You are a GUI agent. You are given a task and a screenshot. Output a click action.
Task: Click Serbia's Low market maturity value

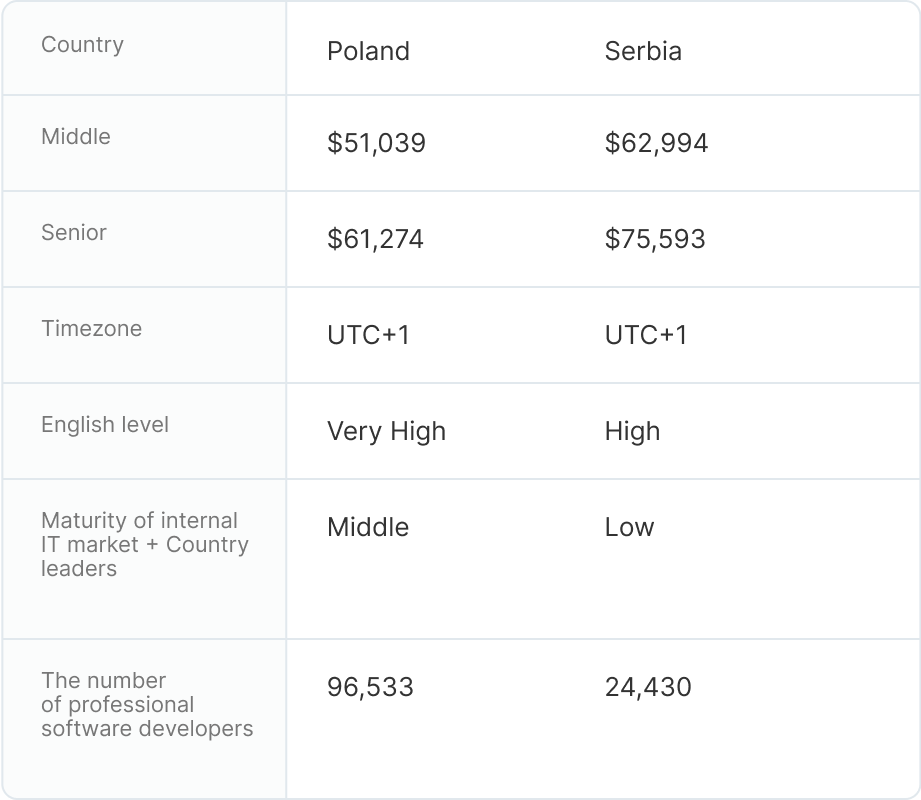pyautogui.click(x=629, y=527)
